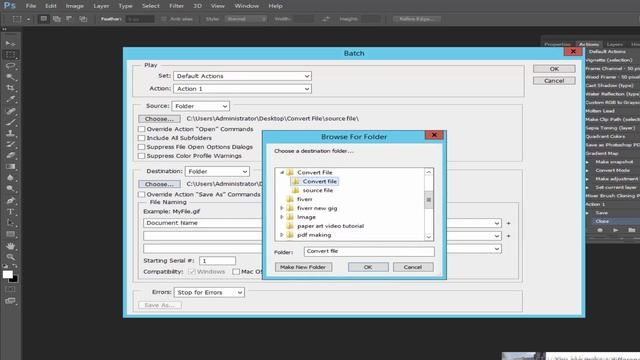Click Subtract from selection icon in options bar
Viewport: 640px width, 360px height.
point(69,19)
